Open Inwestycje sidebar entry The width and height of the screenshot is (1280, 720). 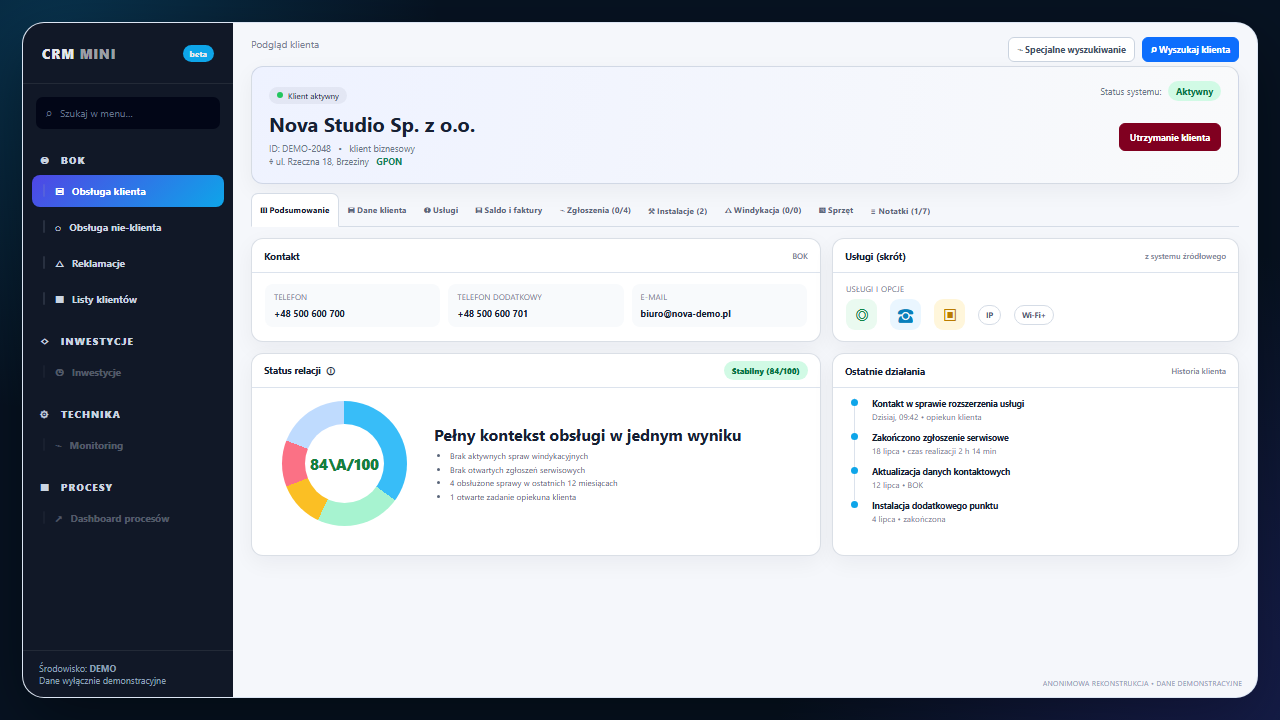point(128,373)
